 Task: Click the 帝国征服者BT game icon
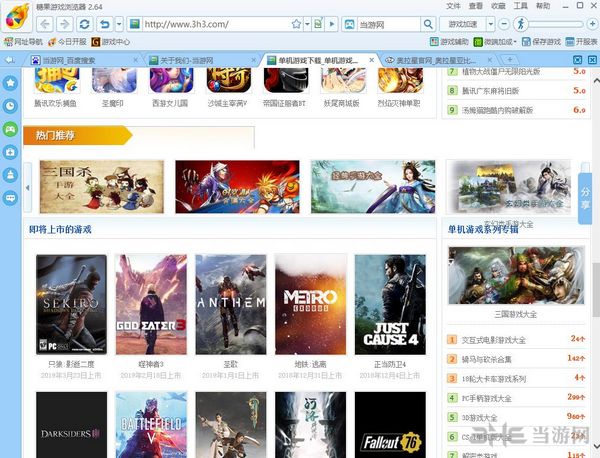[x=285, y=81]
